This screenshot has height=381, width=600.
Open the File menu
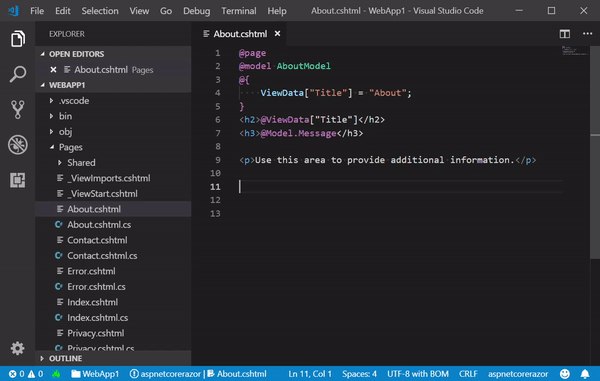37,11
